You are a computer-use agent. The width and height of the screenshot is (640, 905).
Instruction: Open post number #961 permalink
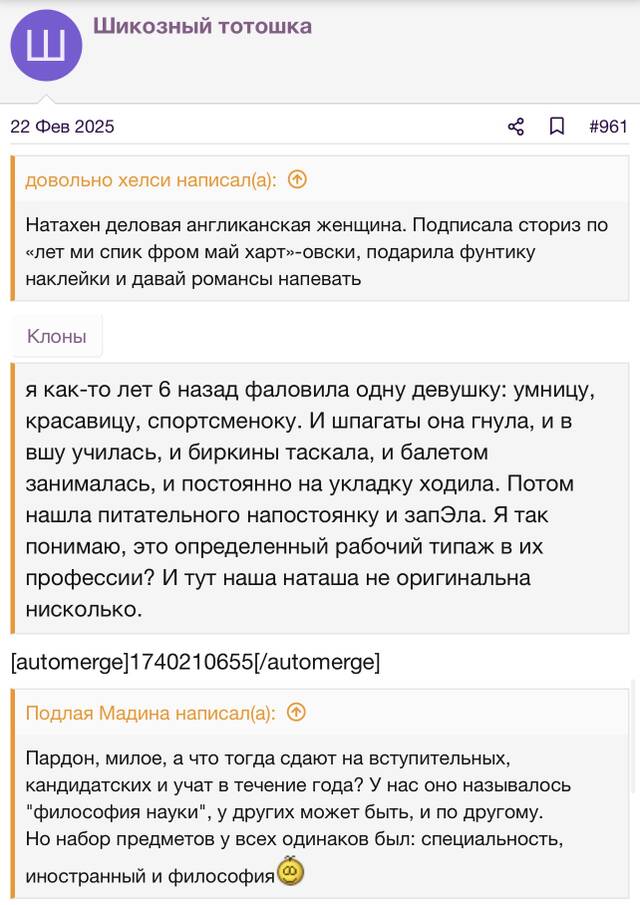tap(608, 126)
